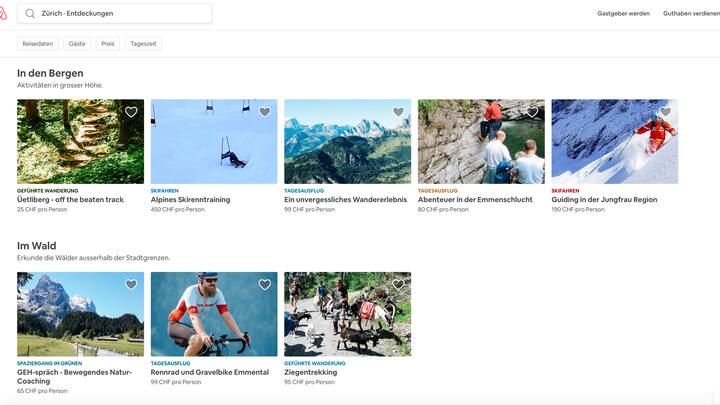This screenshot has height=405, width=720.
Task: Click the Im Wald heading
Action: click(37, 246)
